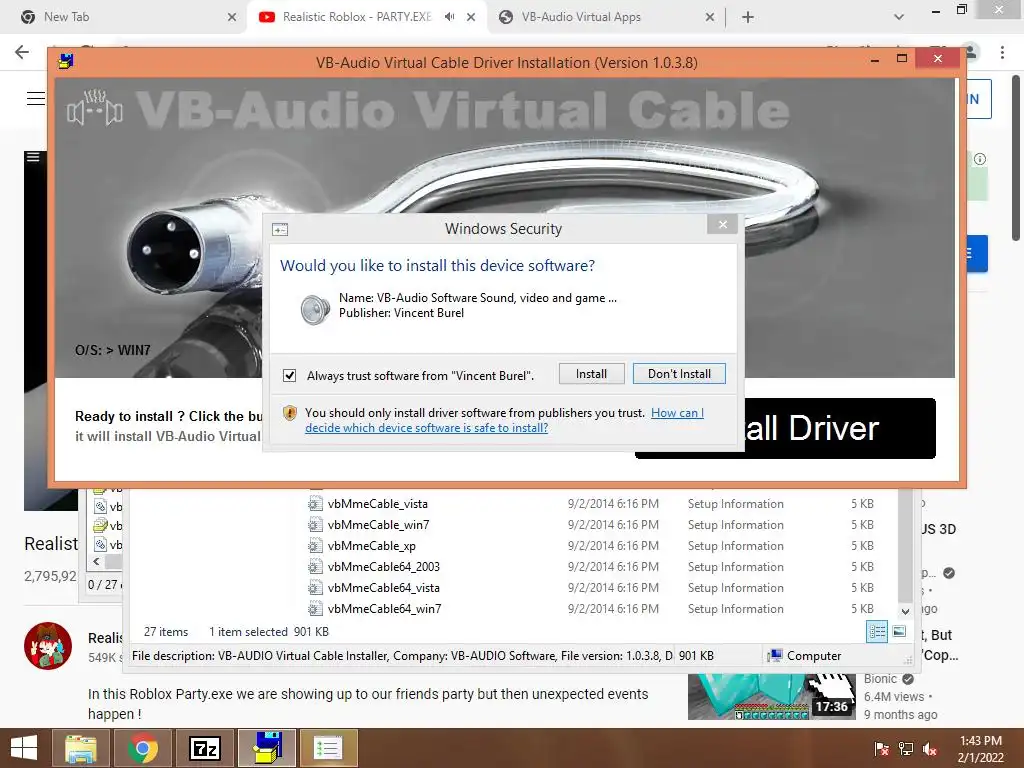Click the YouTube channel avatar

[48, 645]
